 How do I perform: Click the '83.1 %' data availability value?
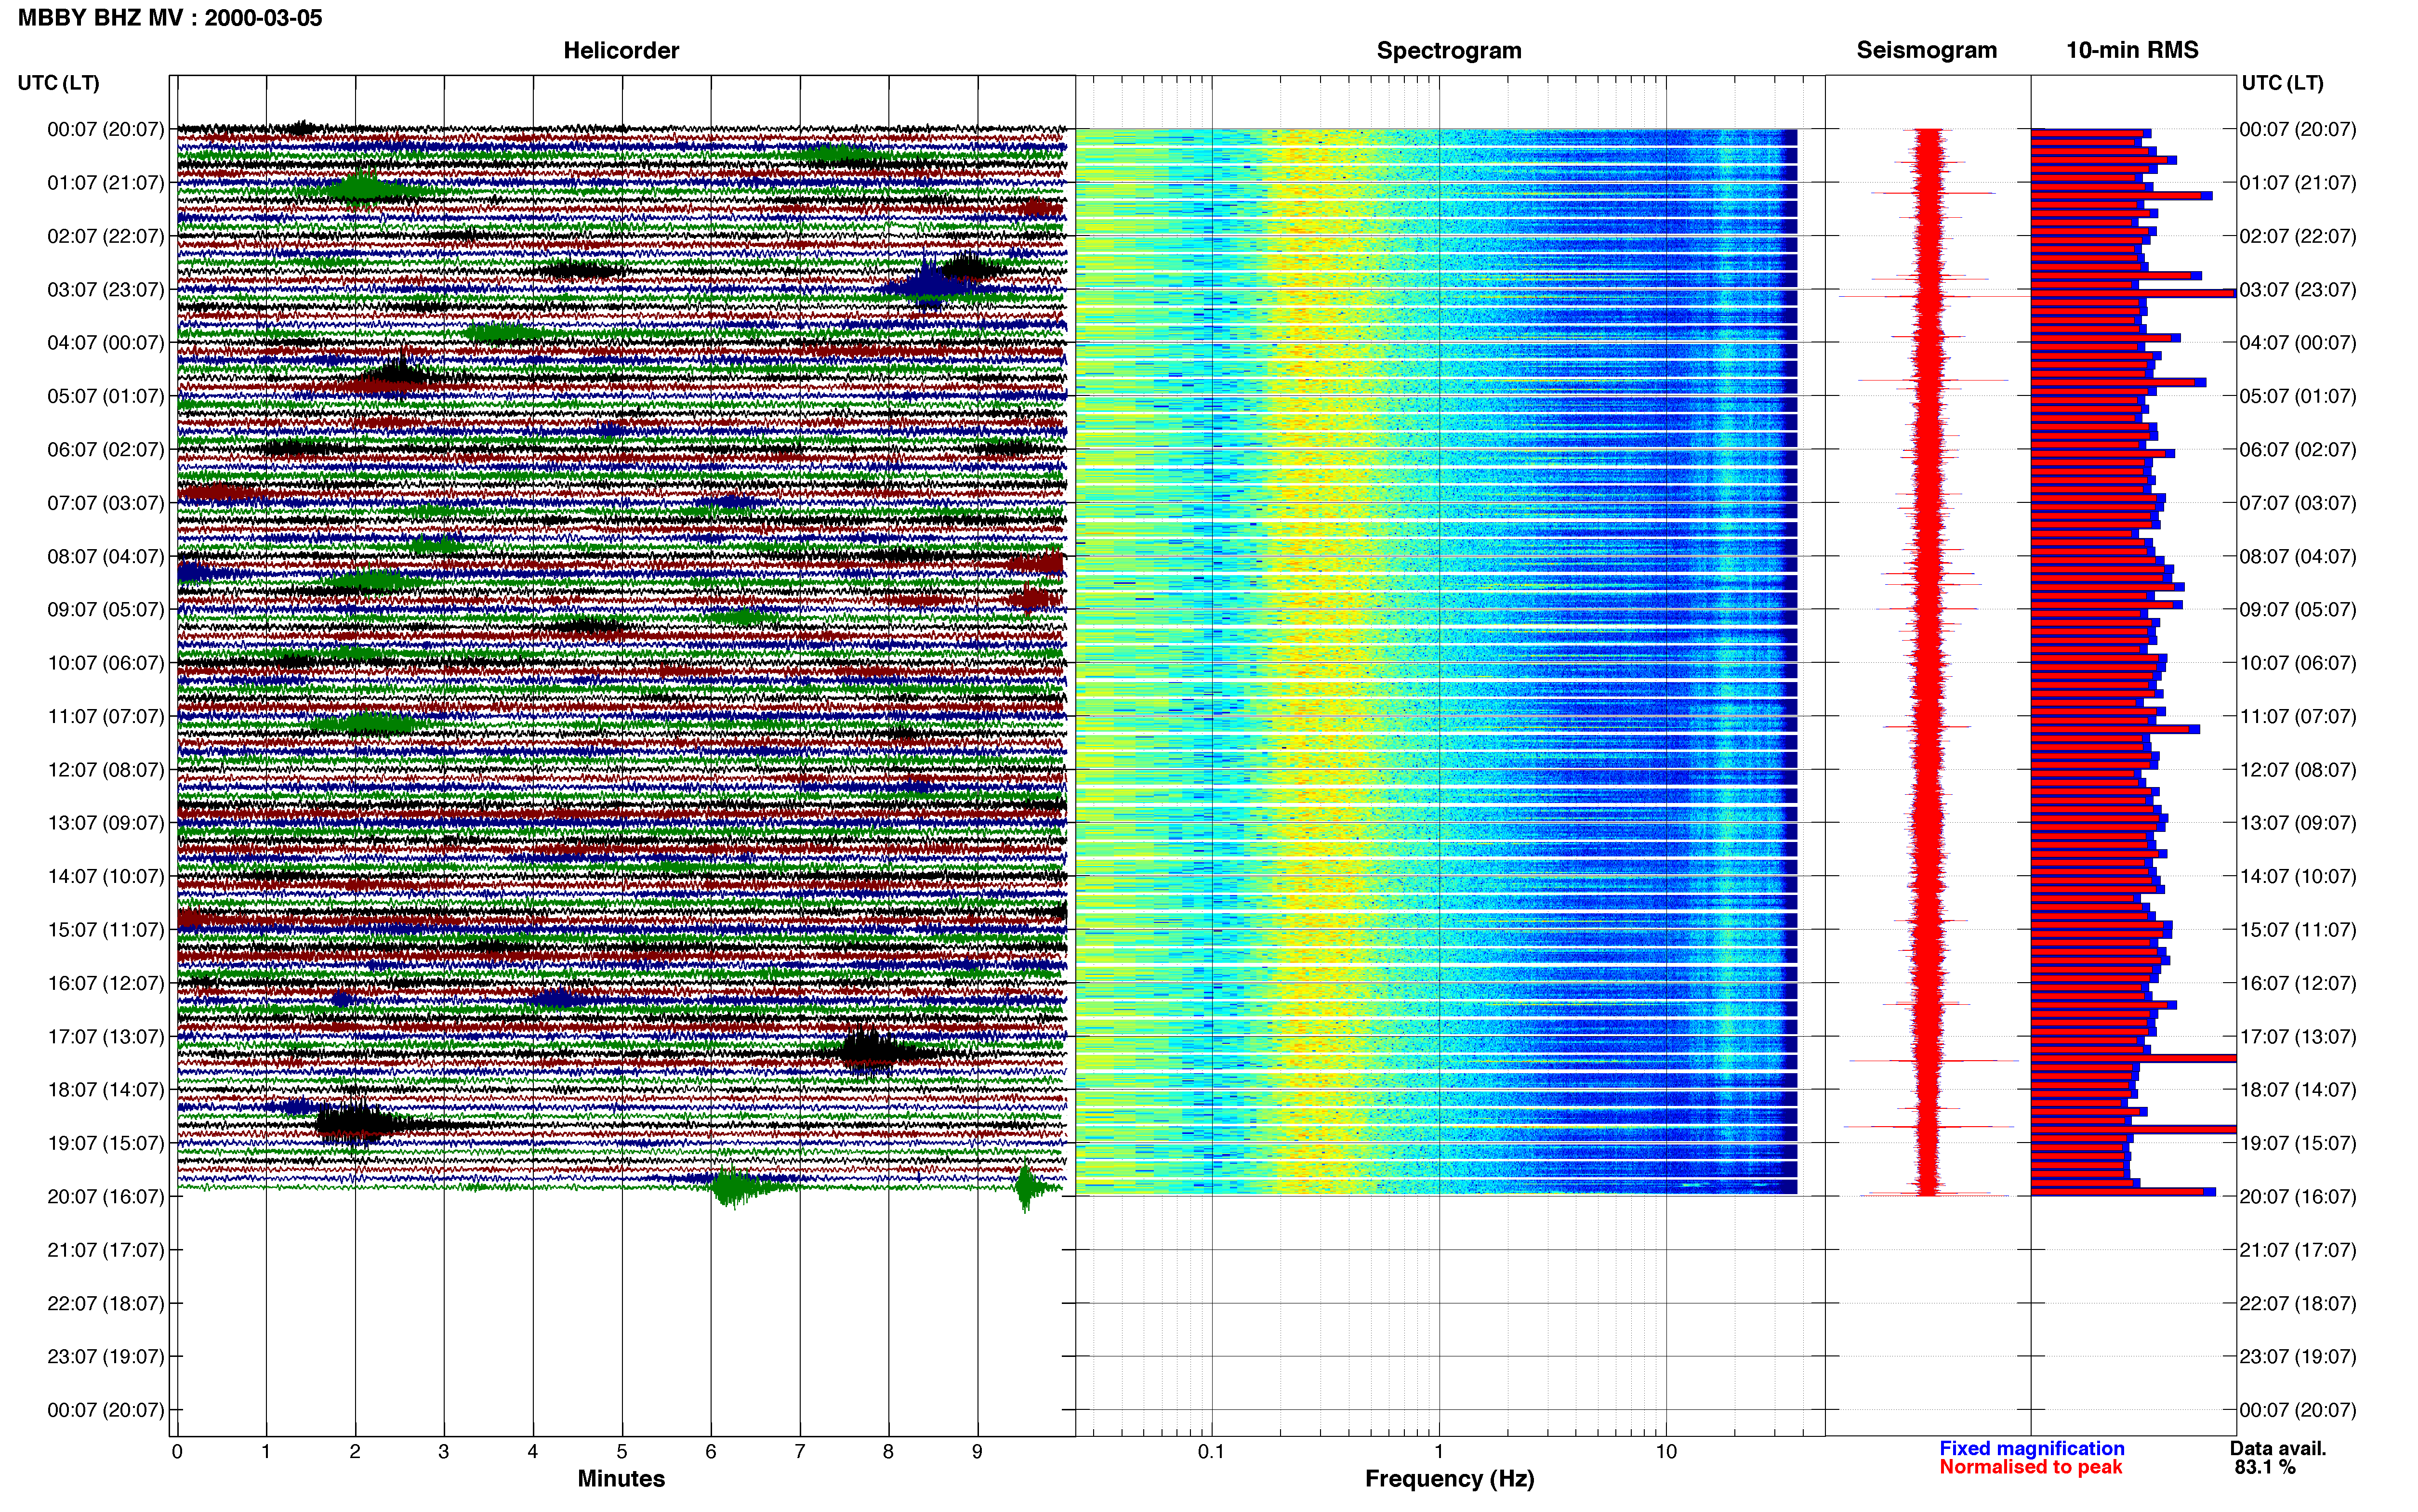pos(2265,1467)
